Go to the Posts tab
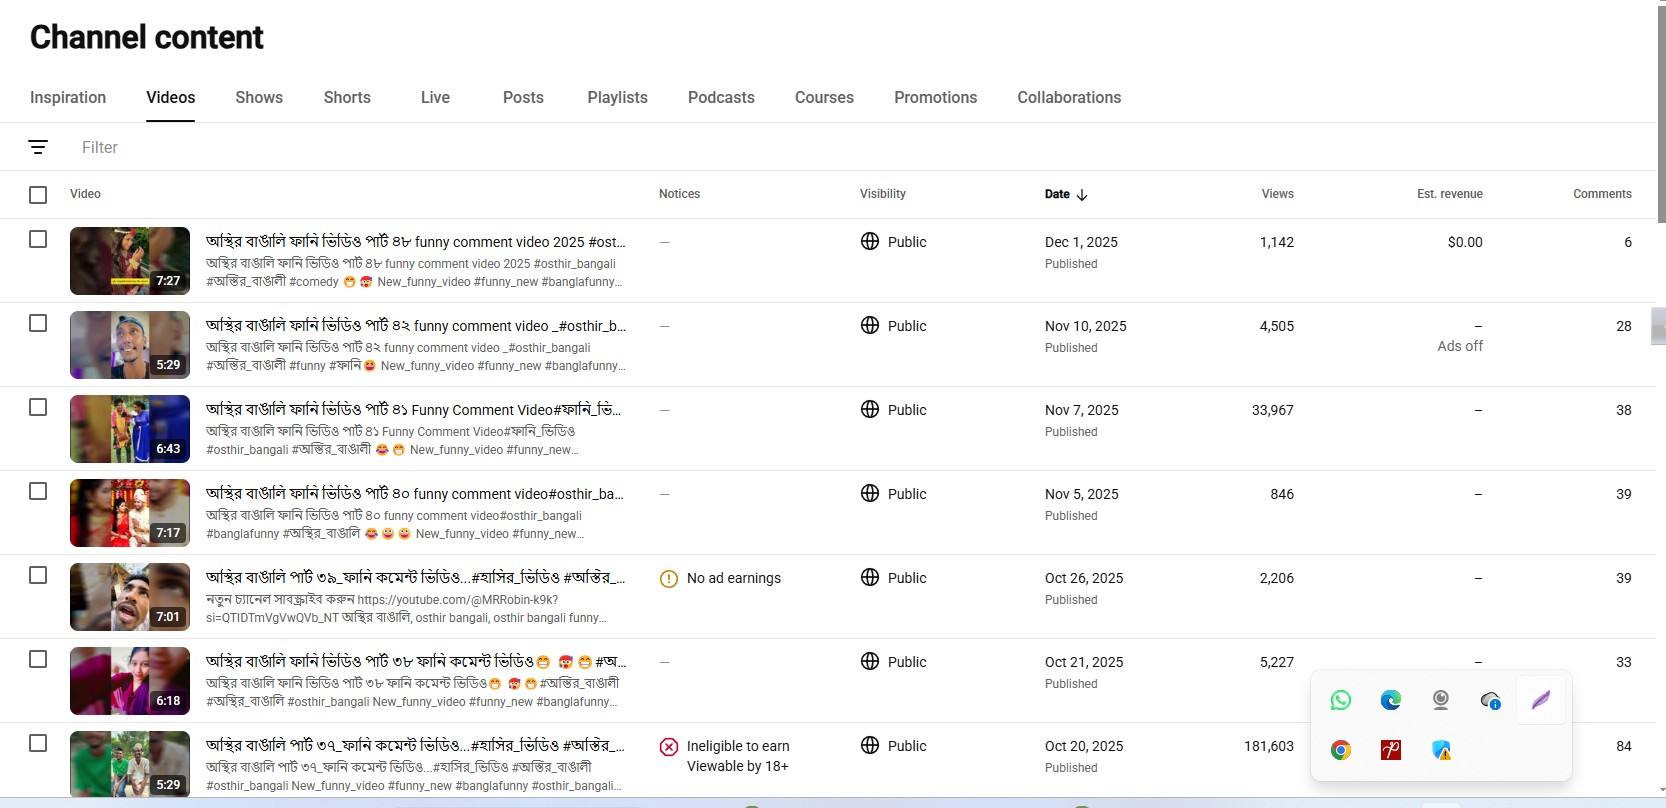This screenshot has width=1666, height=808. pos(523,97)
